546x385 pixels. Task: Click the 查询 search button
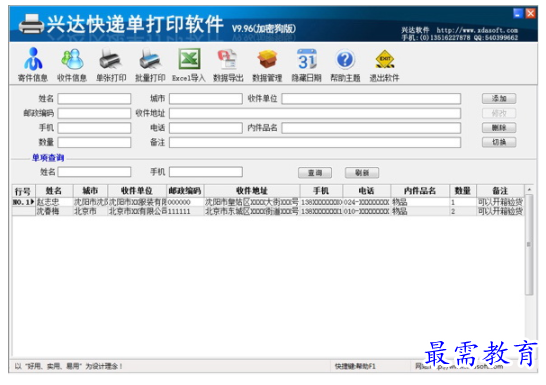pyautogui.click(x=315, y=173)
